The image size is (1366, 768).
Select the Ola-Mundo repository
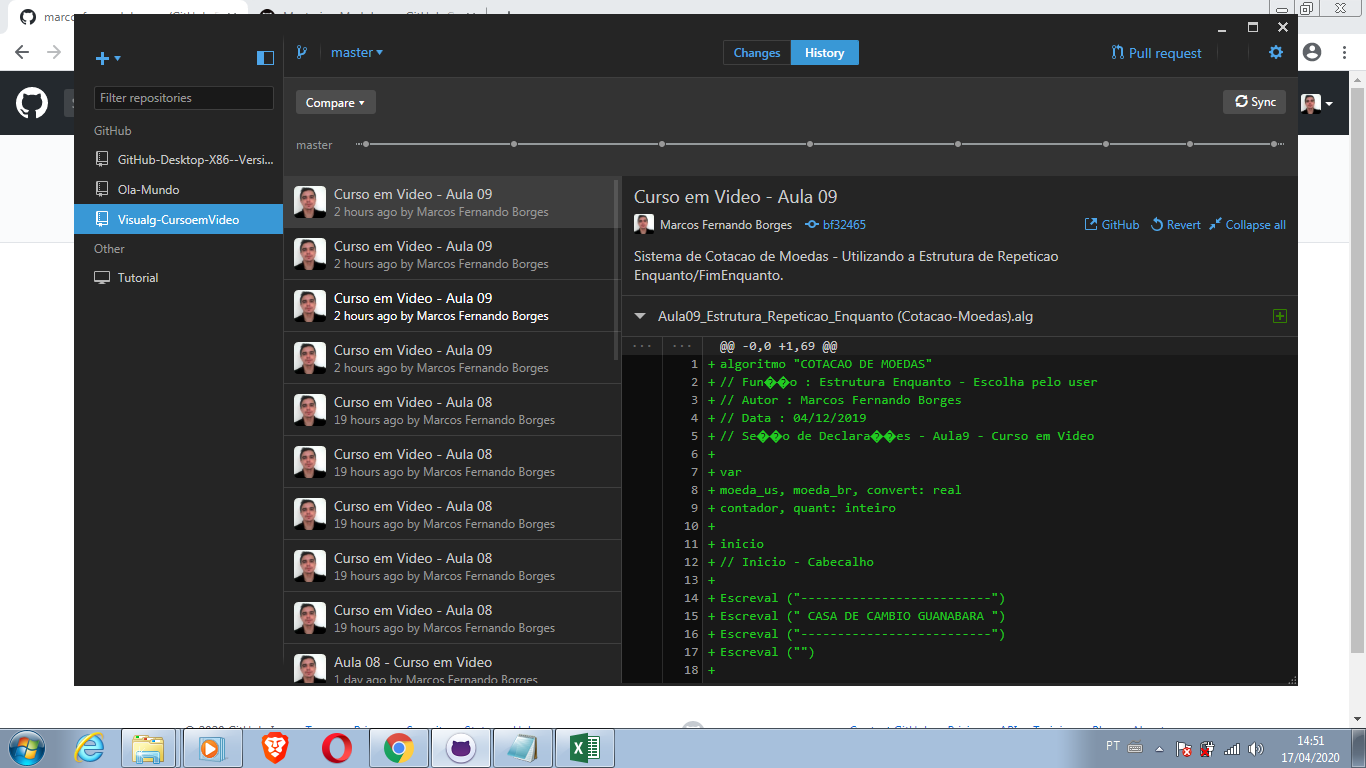pyautogui.click(x=147, y=189)
